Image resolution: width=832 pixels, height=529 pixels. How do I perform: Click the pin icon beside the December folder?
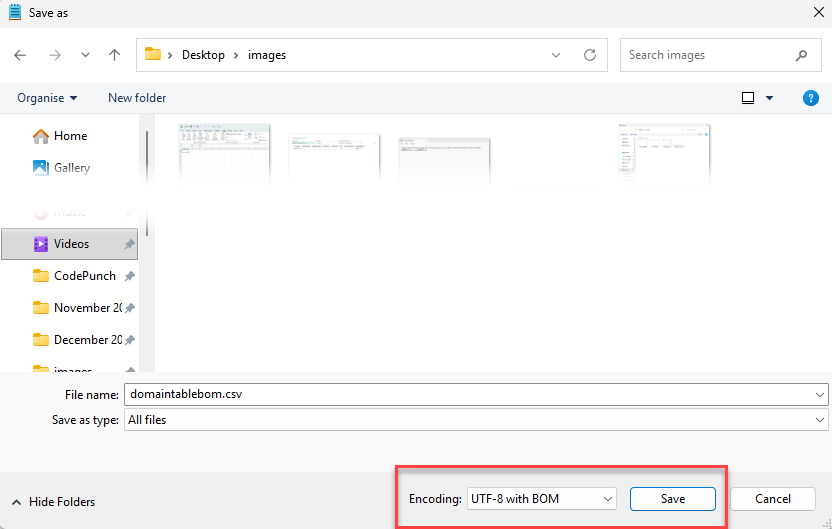tap(129, 340)
